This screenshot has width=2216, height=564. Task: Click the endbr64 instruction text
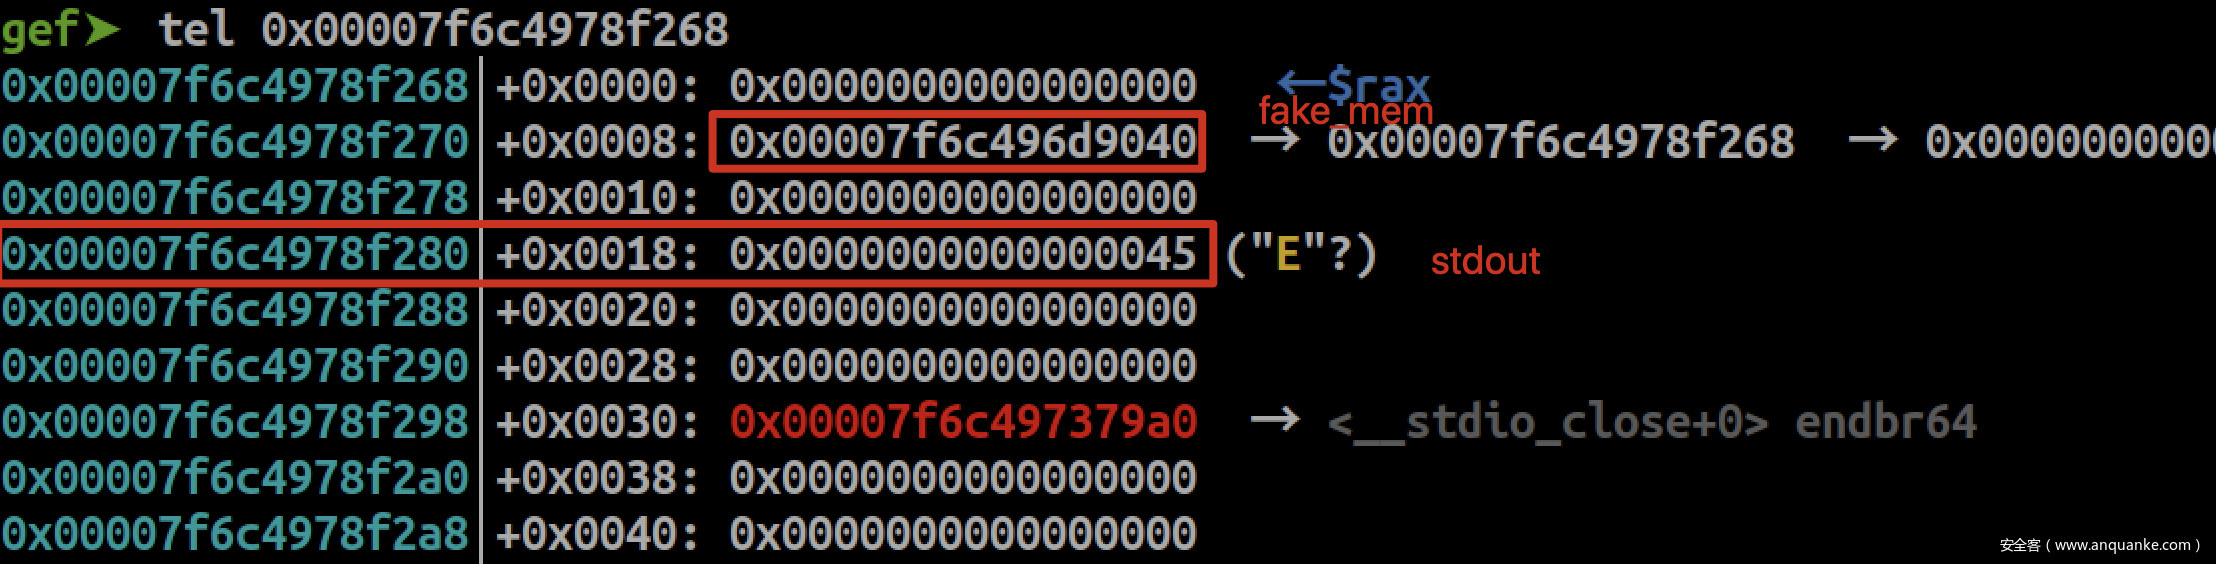[x=1886, y=422]
